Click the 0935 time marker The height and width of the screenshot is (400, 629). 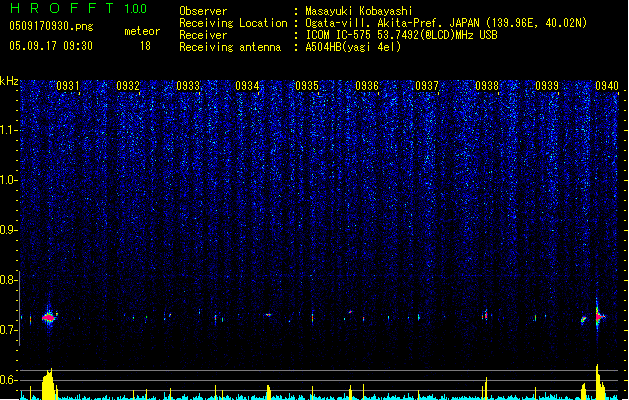pos(307,86)
